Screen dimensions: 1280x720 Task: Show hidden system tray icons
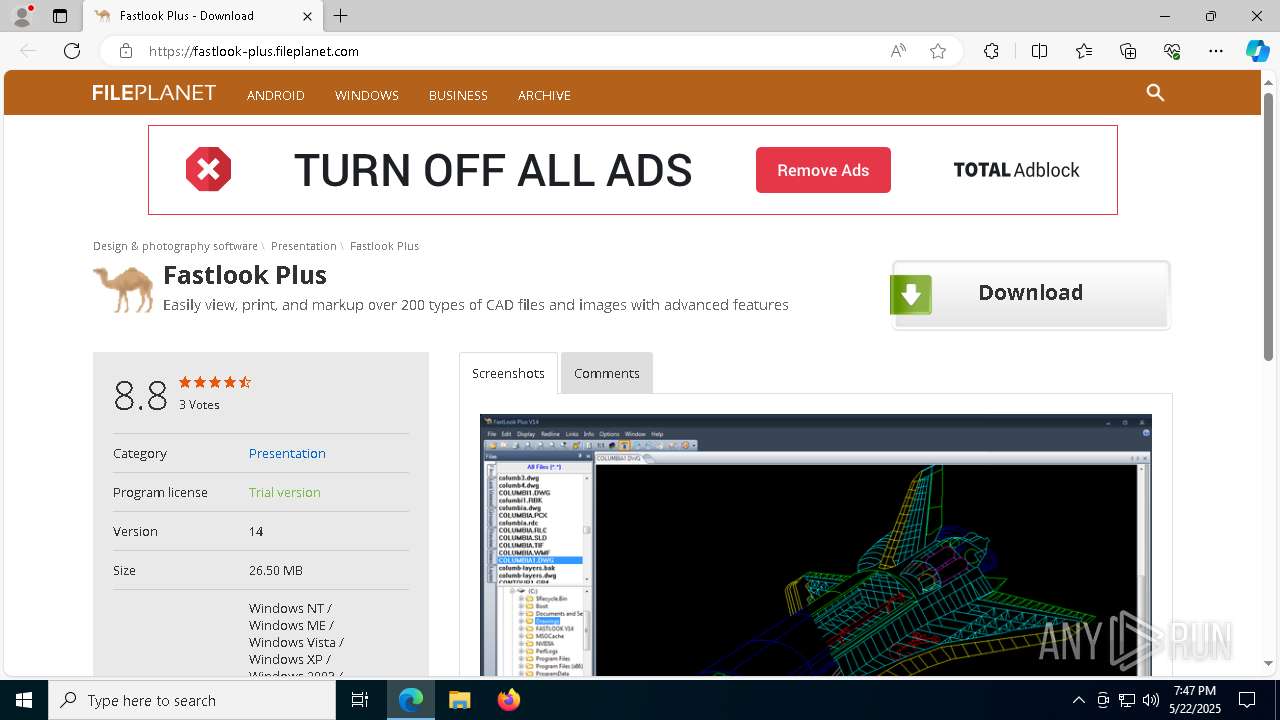(x=1078, y=700)
